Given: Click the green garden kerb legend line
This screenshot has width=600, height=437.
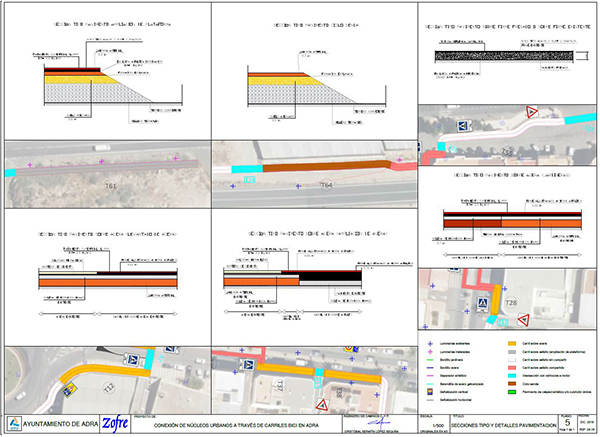Looking at the screenshot, I should point(430,360).
